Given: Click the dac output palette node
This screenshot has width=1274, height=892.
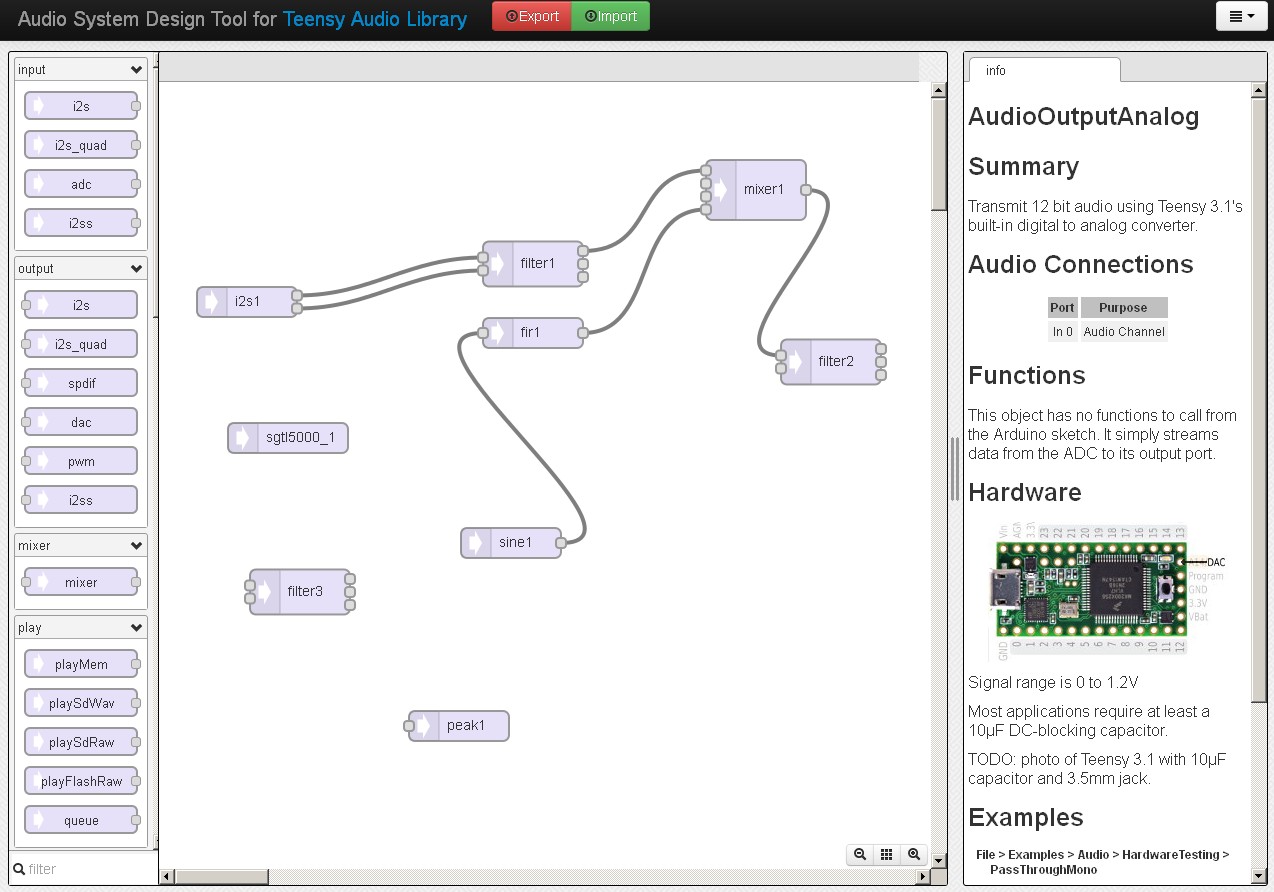Looking at the screenshot, I should [x=81, y=422].
